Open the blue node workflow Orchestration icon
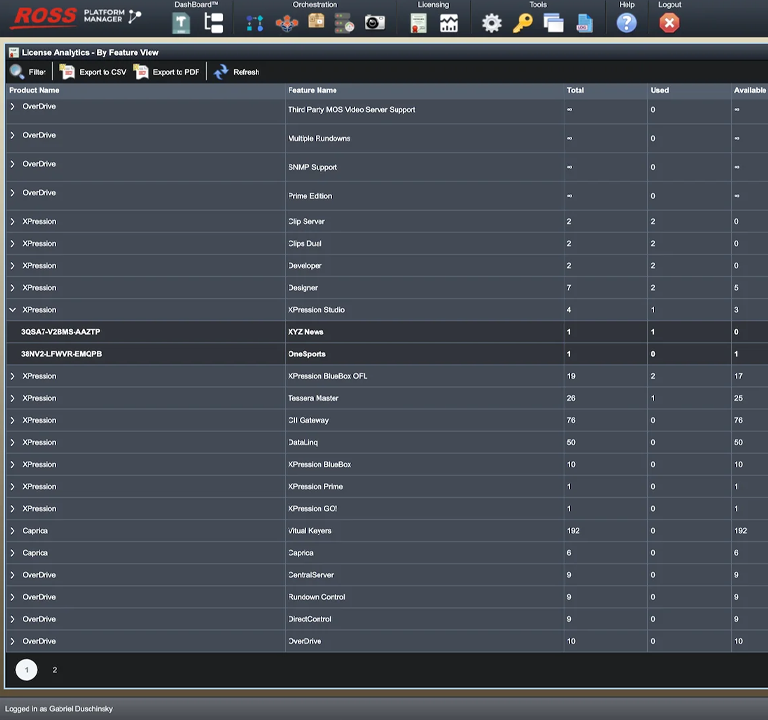Screen dimensions: 768x720 255,23
